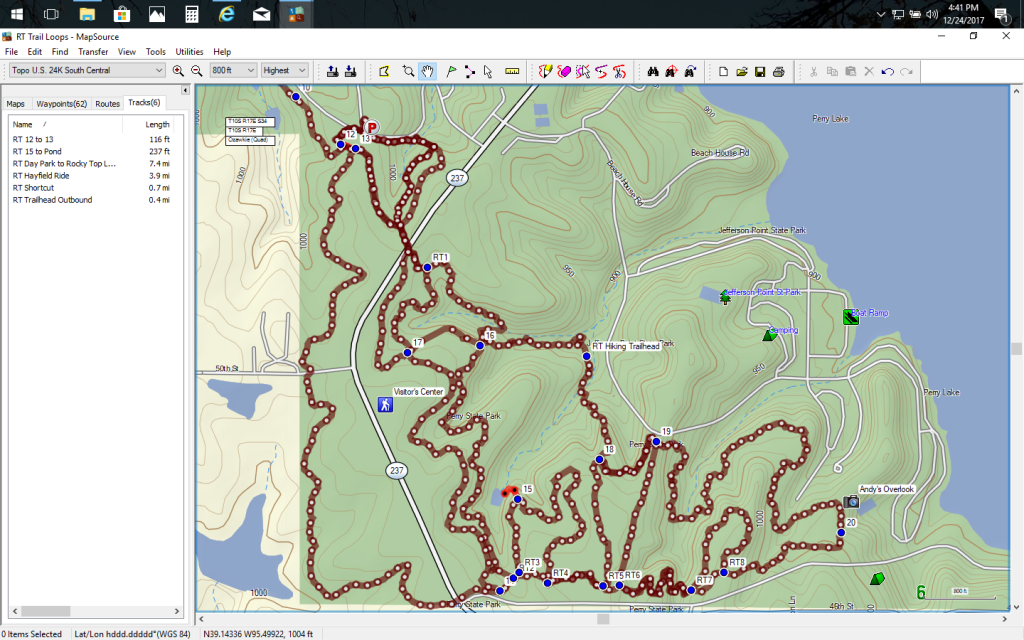Create a new file

(x=723, y=71)
